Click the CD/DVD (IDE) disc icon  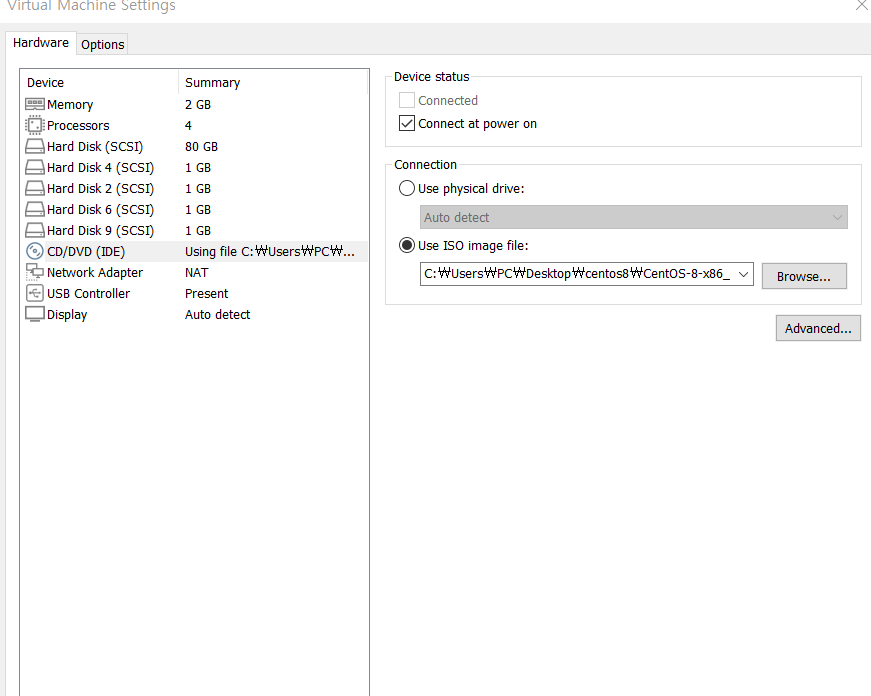point(34,251)
